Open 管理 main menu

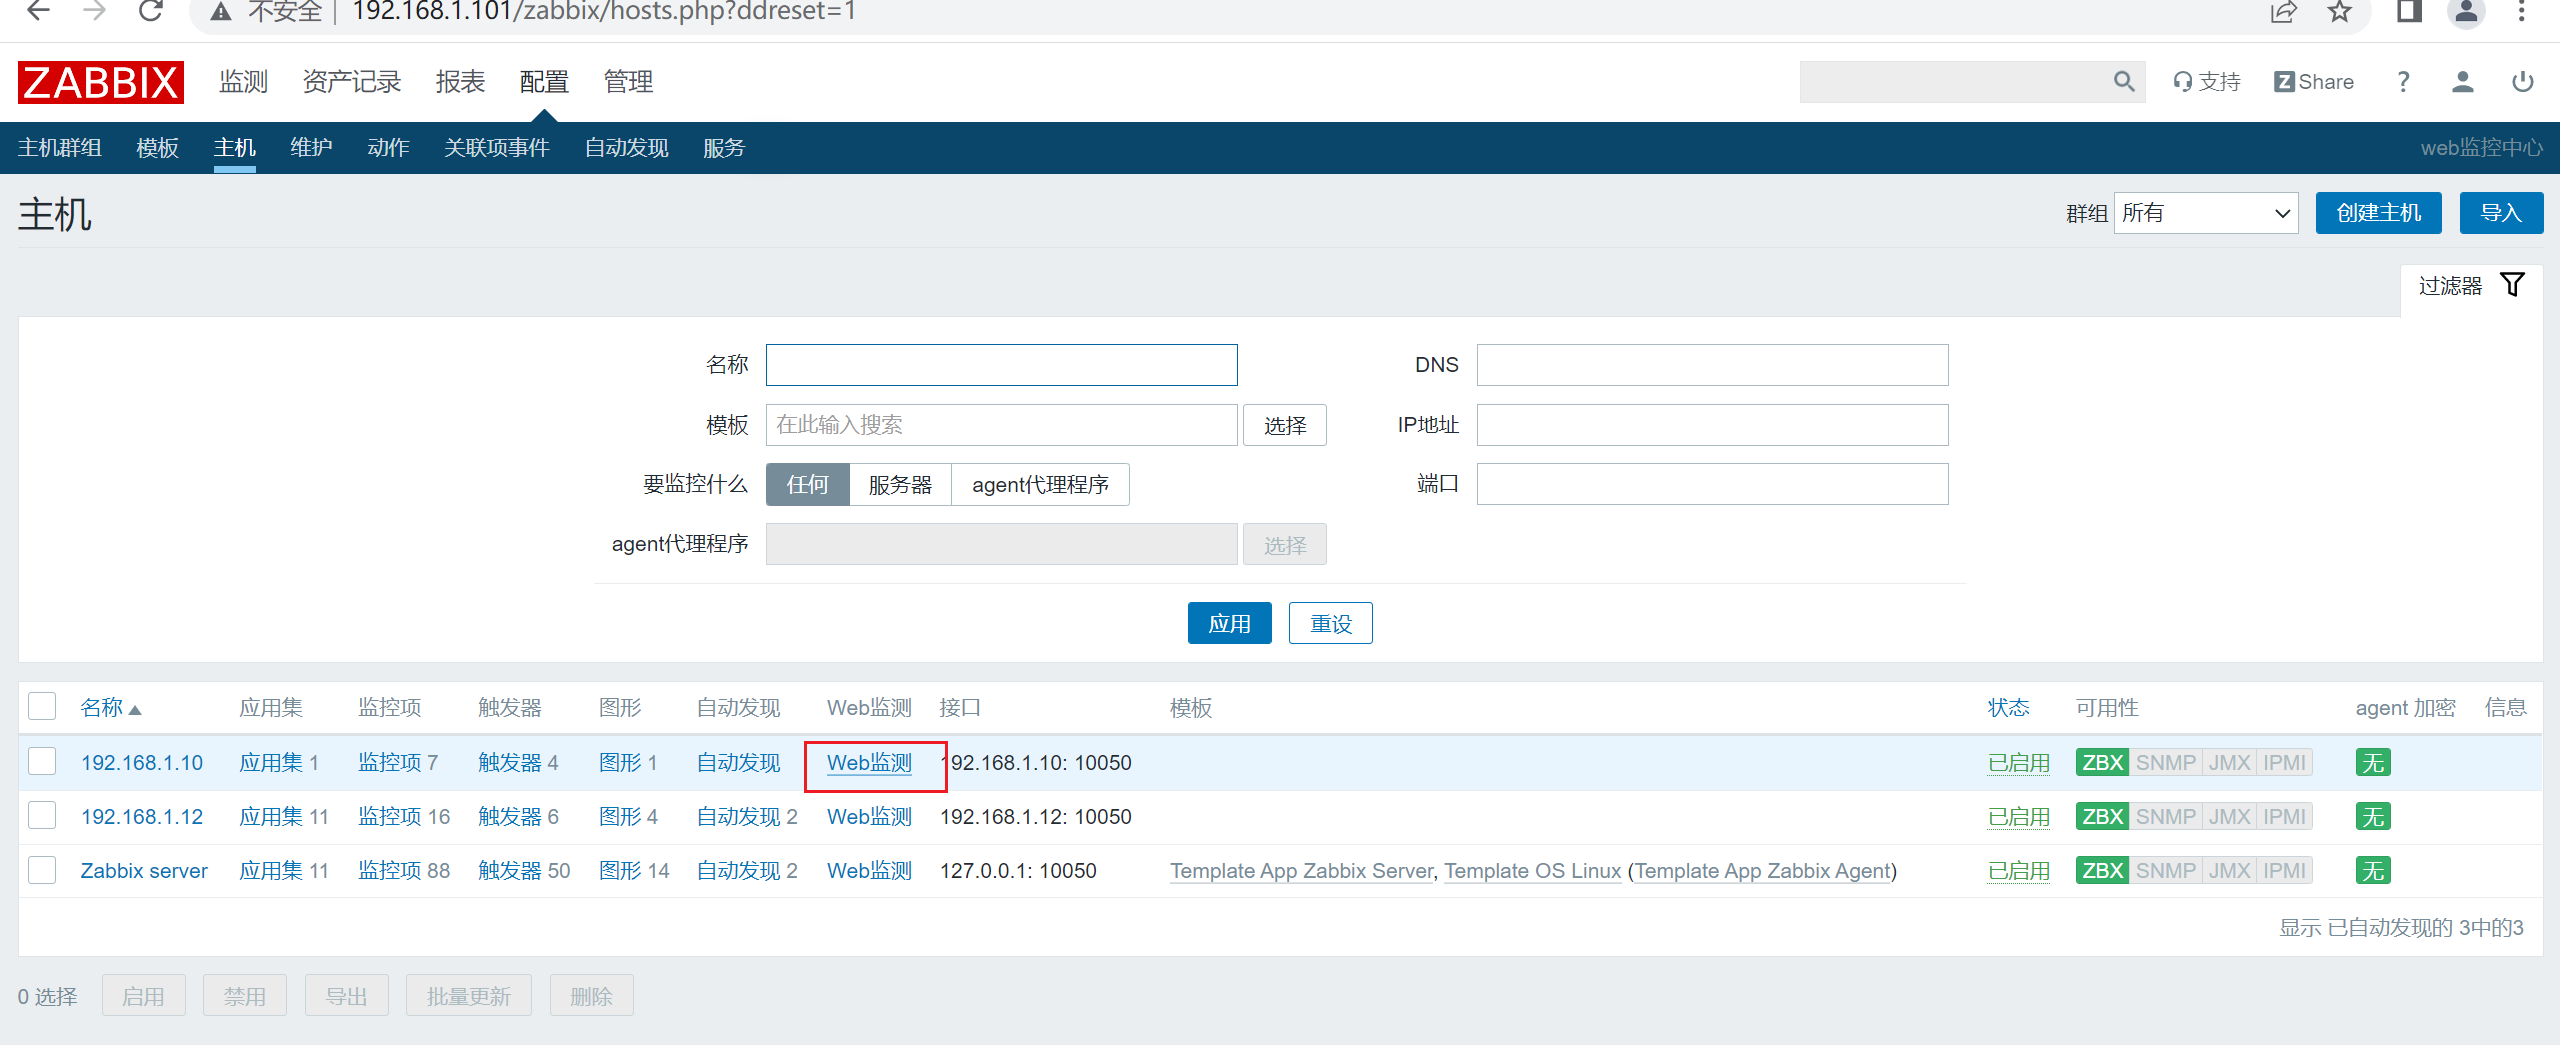pos(629,82)
